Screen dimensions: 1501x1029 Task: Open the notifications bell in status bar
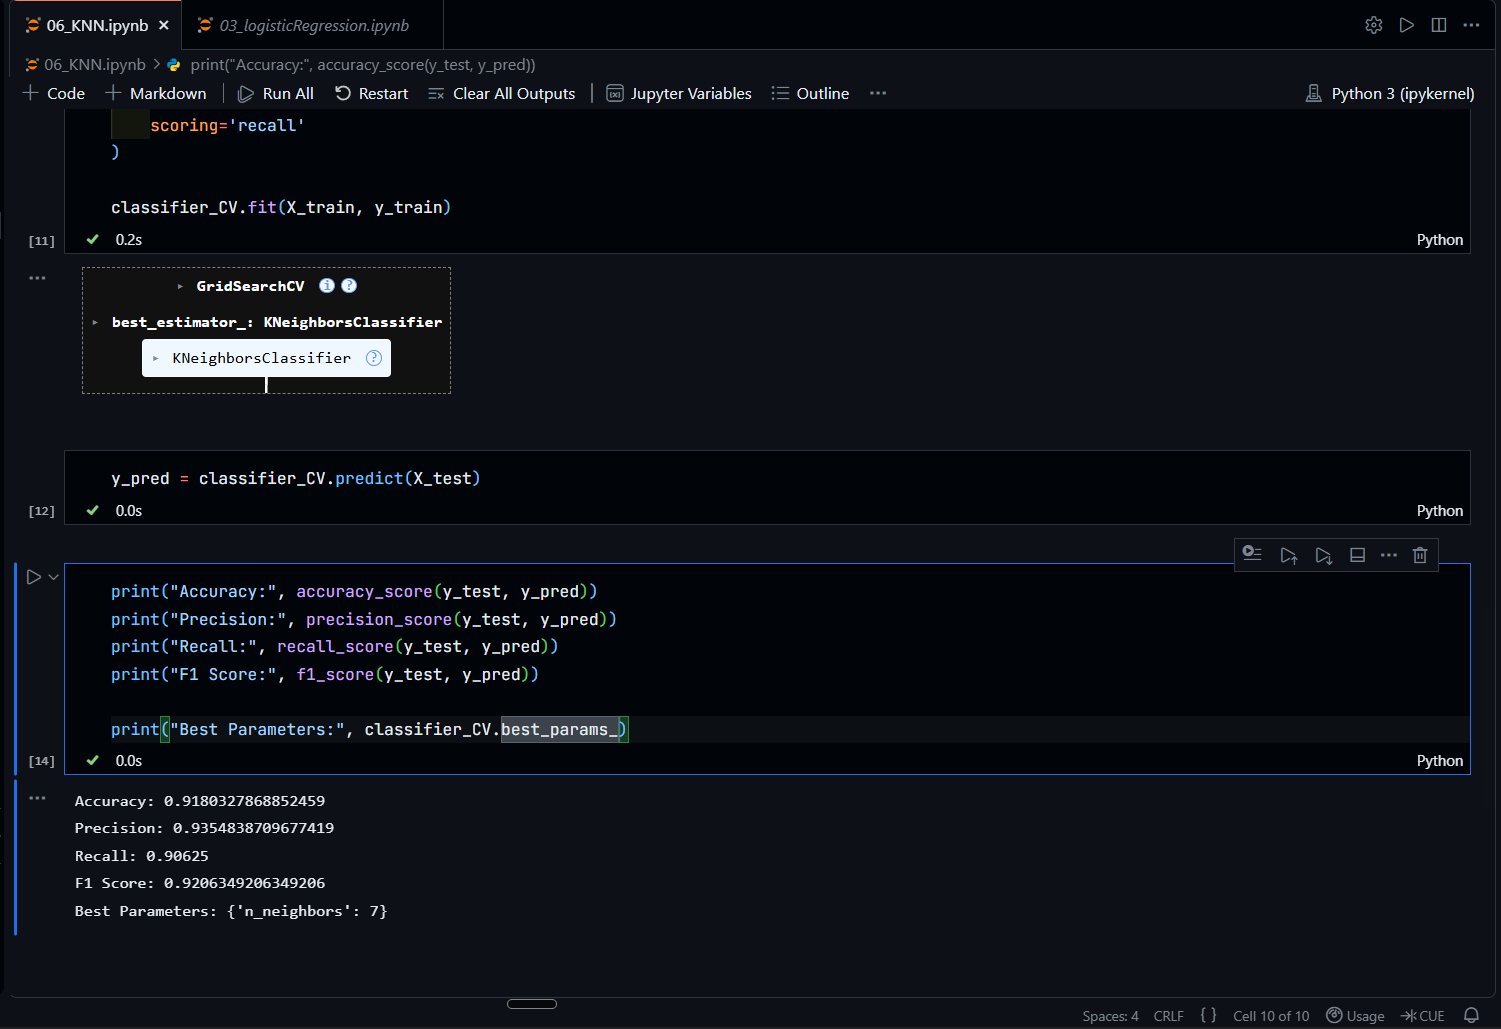pyautogui.click(x=1471, y=1015)
